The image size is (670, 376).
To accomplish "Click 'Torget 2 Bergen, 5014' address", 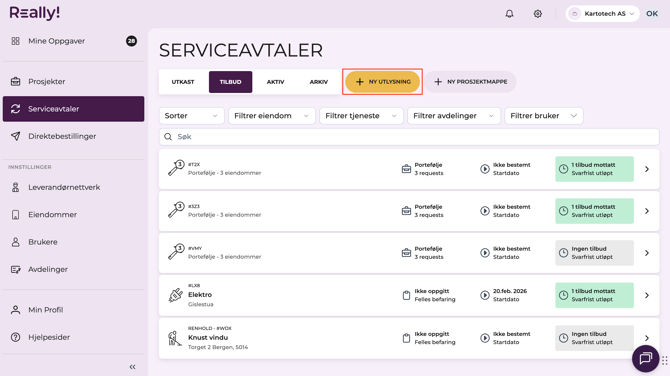I will tap(218, 347).
